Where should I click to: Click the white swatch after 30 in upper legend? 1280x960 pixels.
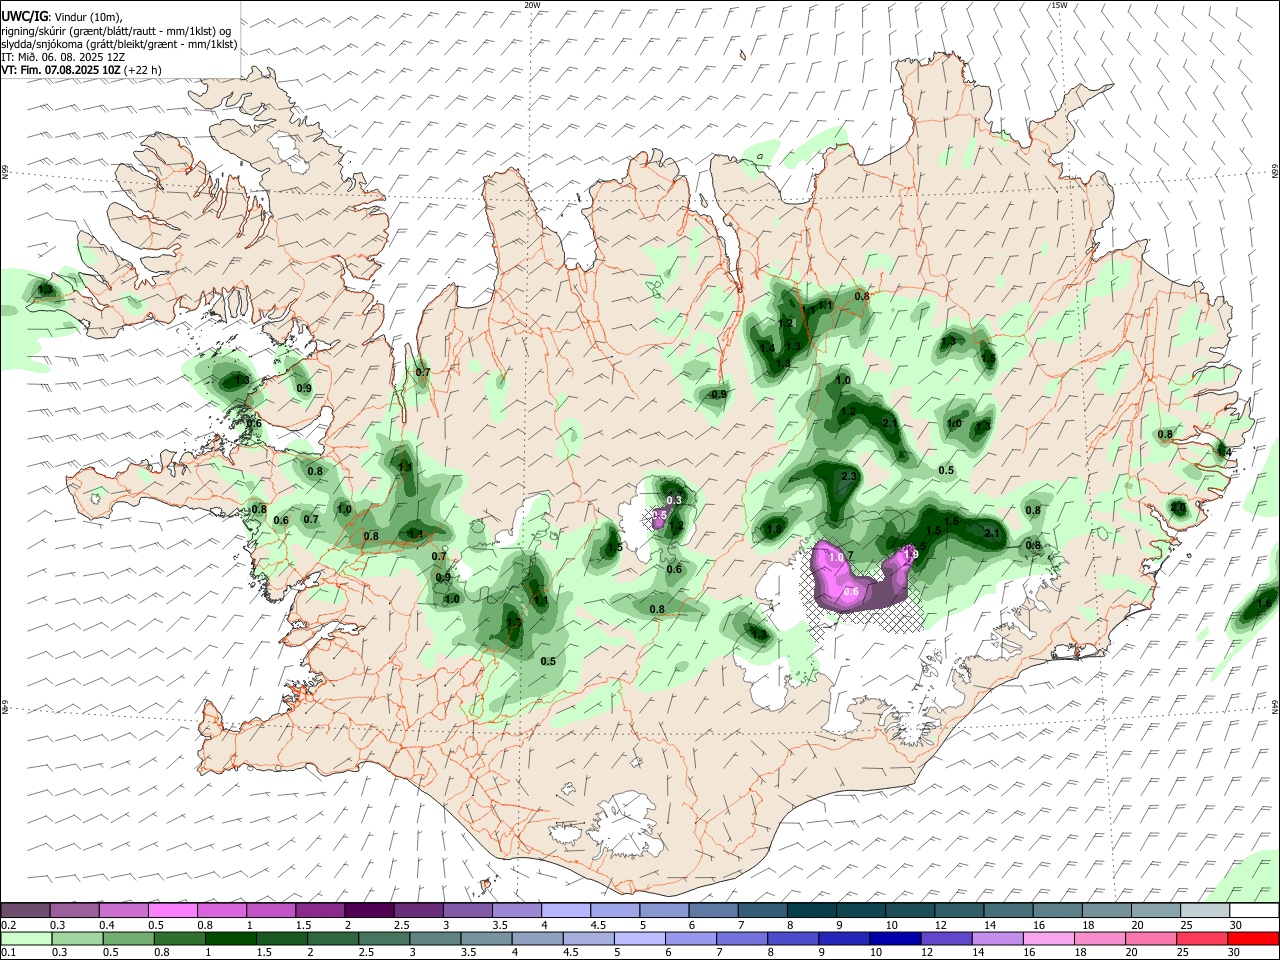1254,911
